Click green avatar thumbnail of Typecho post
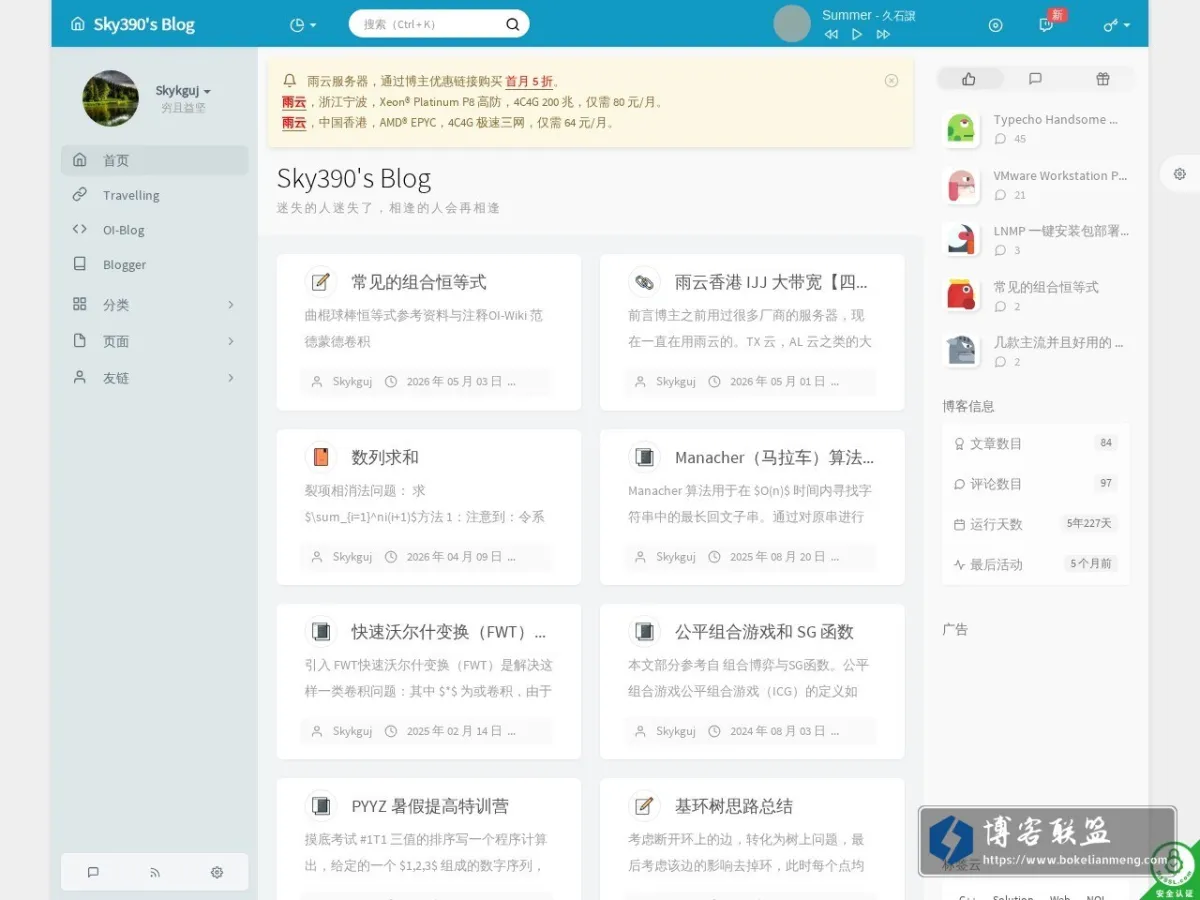This screenshot has width=1200, height=900. click(x=961, y=129)
